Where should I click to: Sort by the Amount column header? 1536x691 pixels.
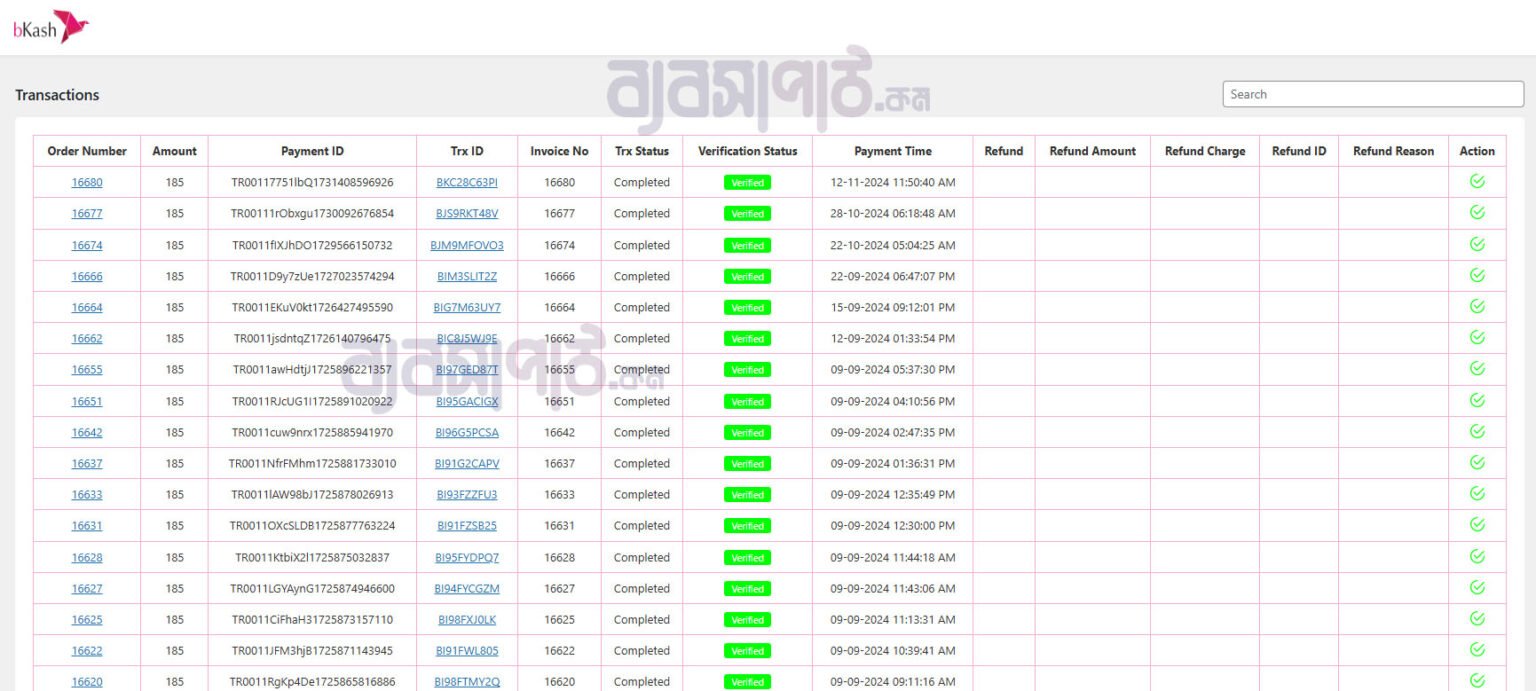[x=174, y=150]
